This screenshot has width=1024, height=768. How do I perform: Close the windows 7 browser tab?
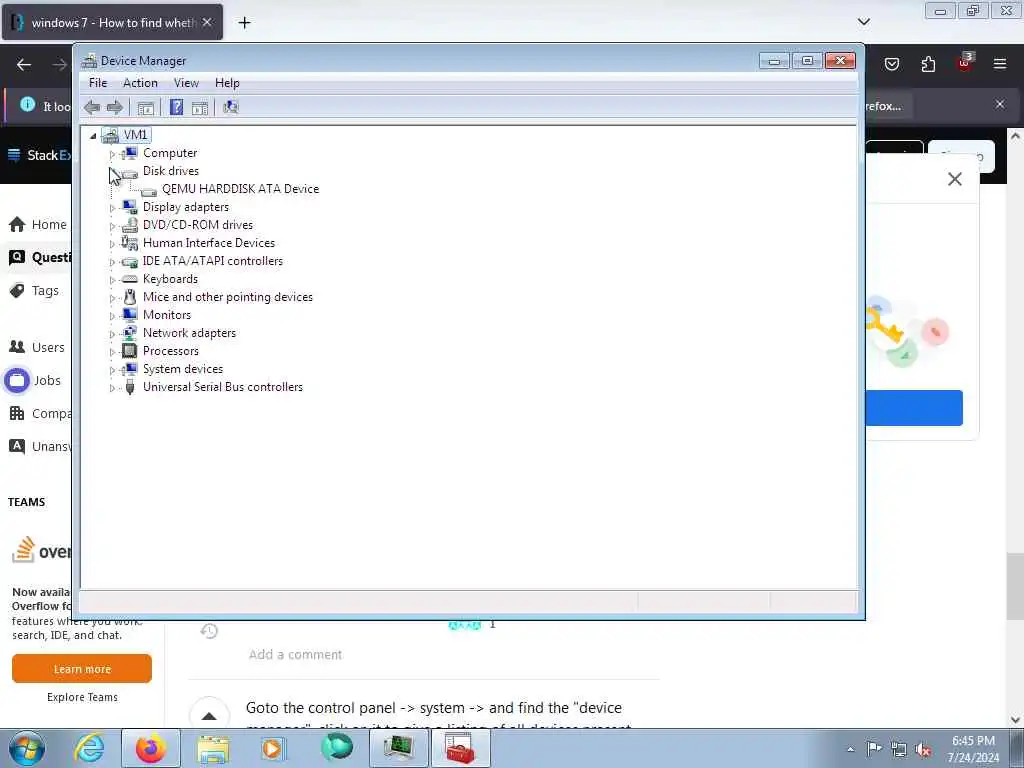click(x=207, y=22)
